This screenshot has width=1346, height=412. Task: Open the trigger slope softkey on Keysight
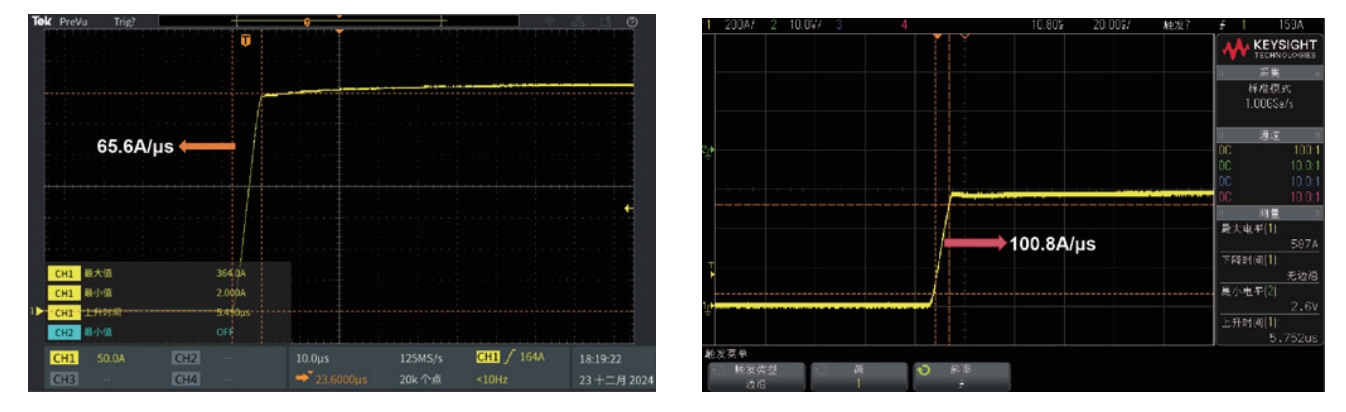958,376
